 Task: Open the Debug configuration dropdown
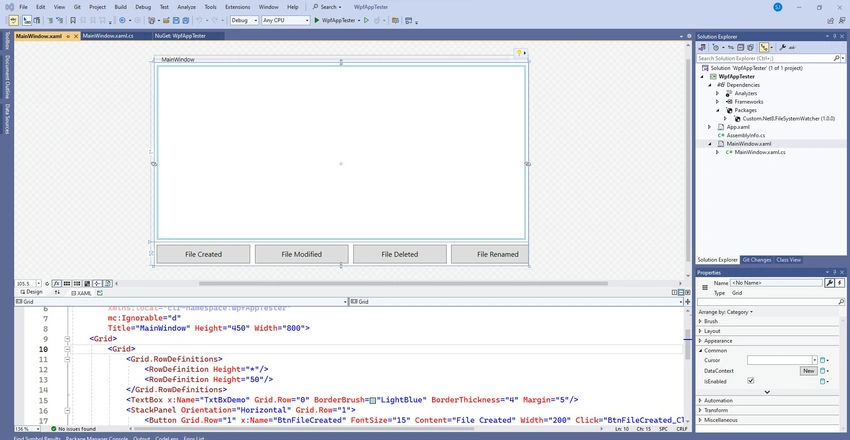click(244, 20)
